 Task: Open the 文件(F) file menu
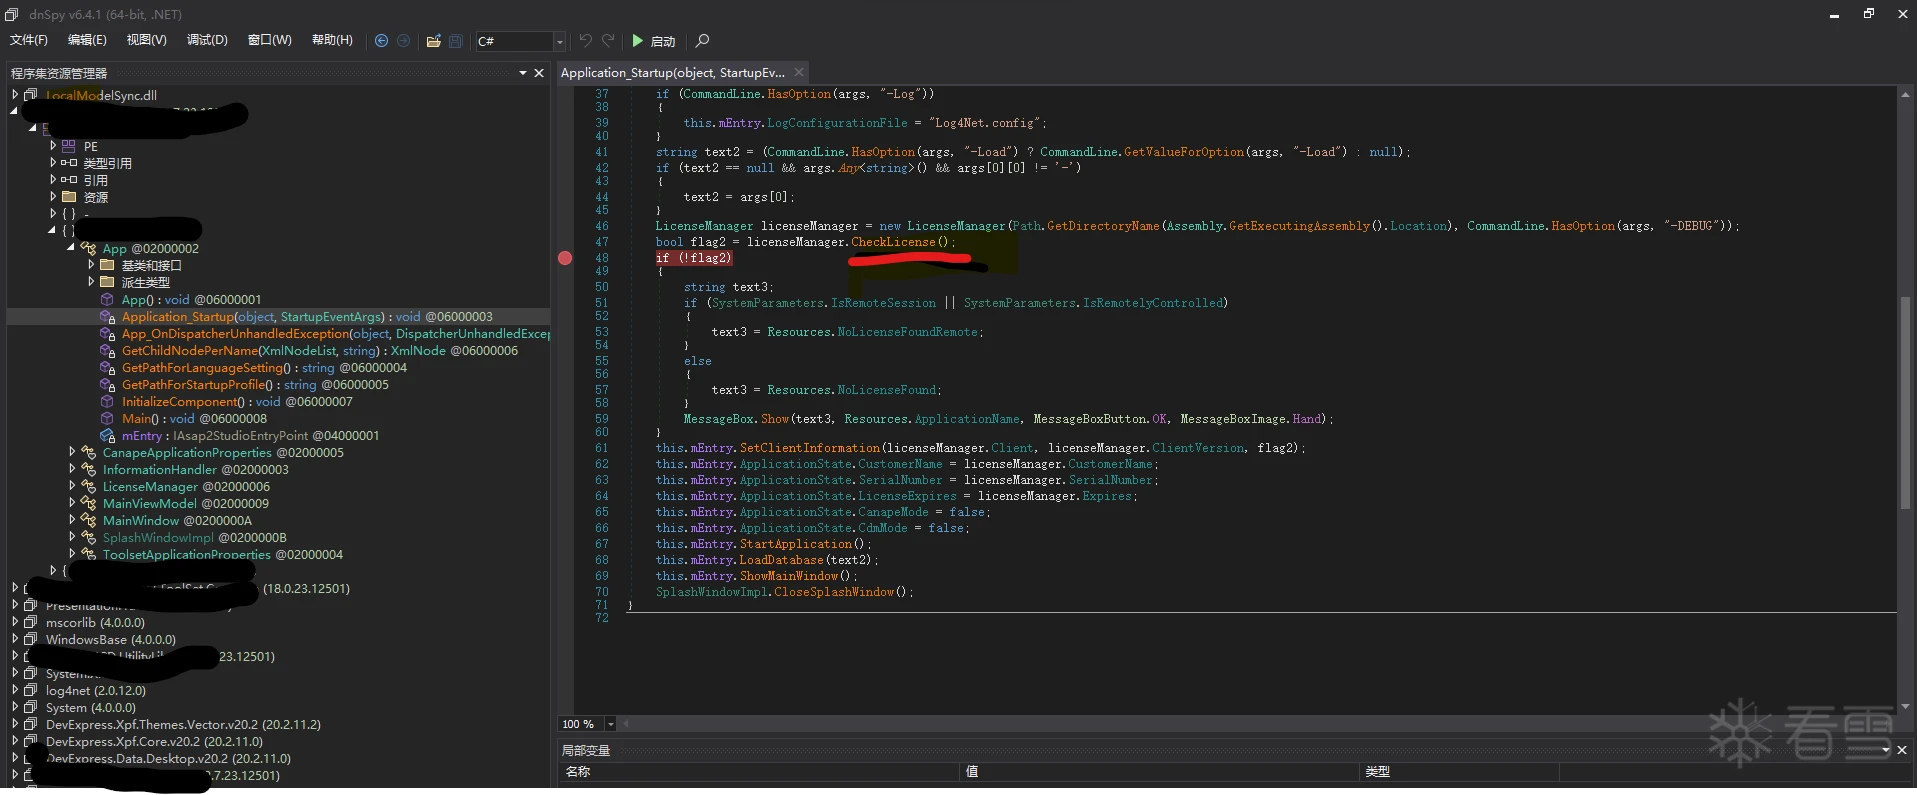(x=29, y=40)
